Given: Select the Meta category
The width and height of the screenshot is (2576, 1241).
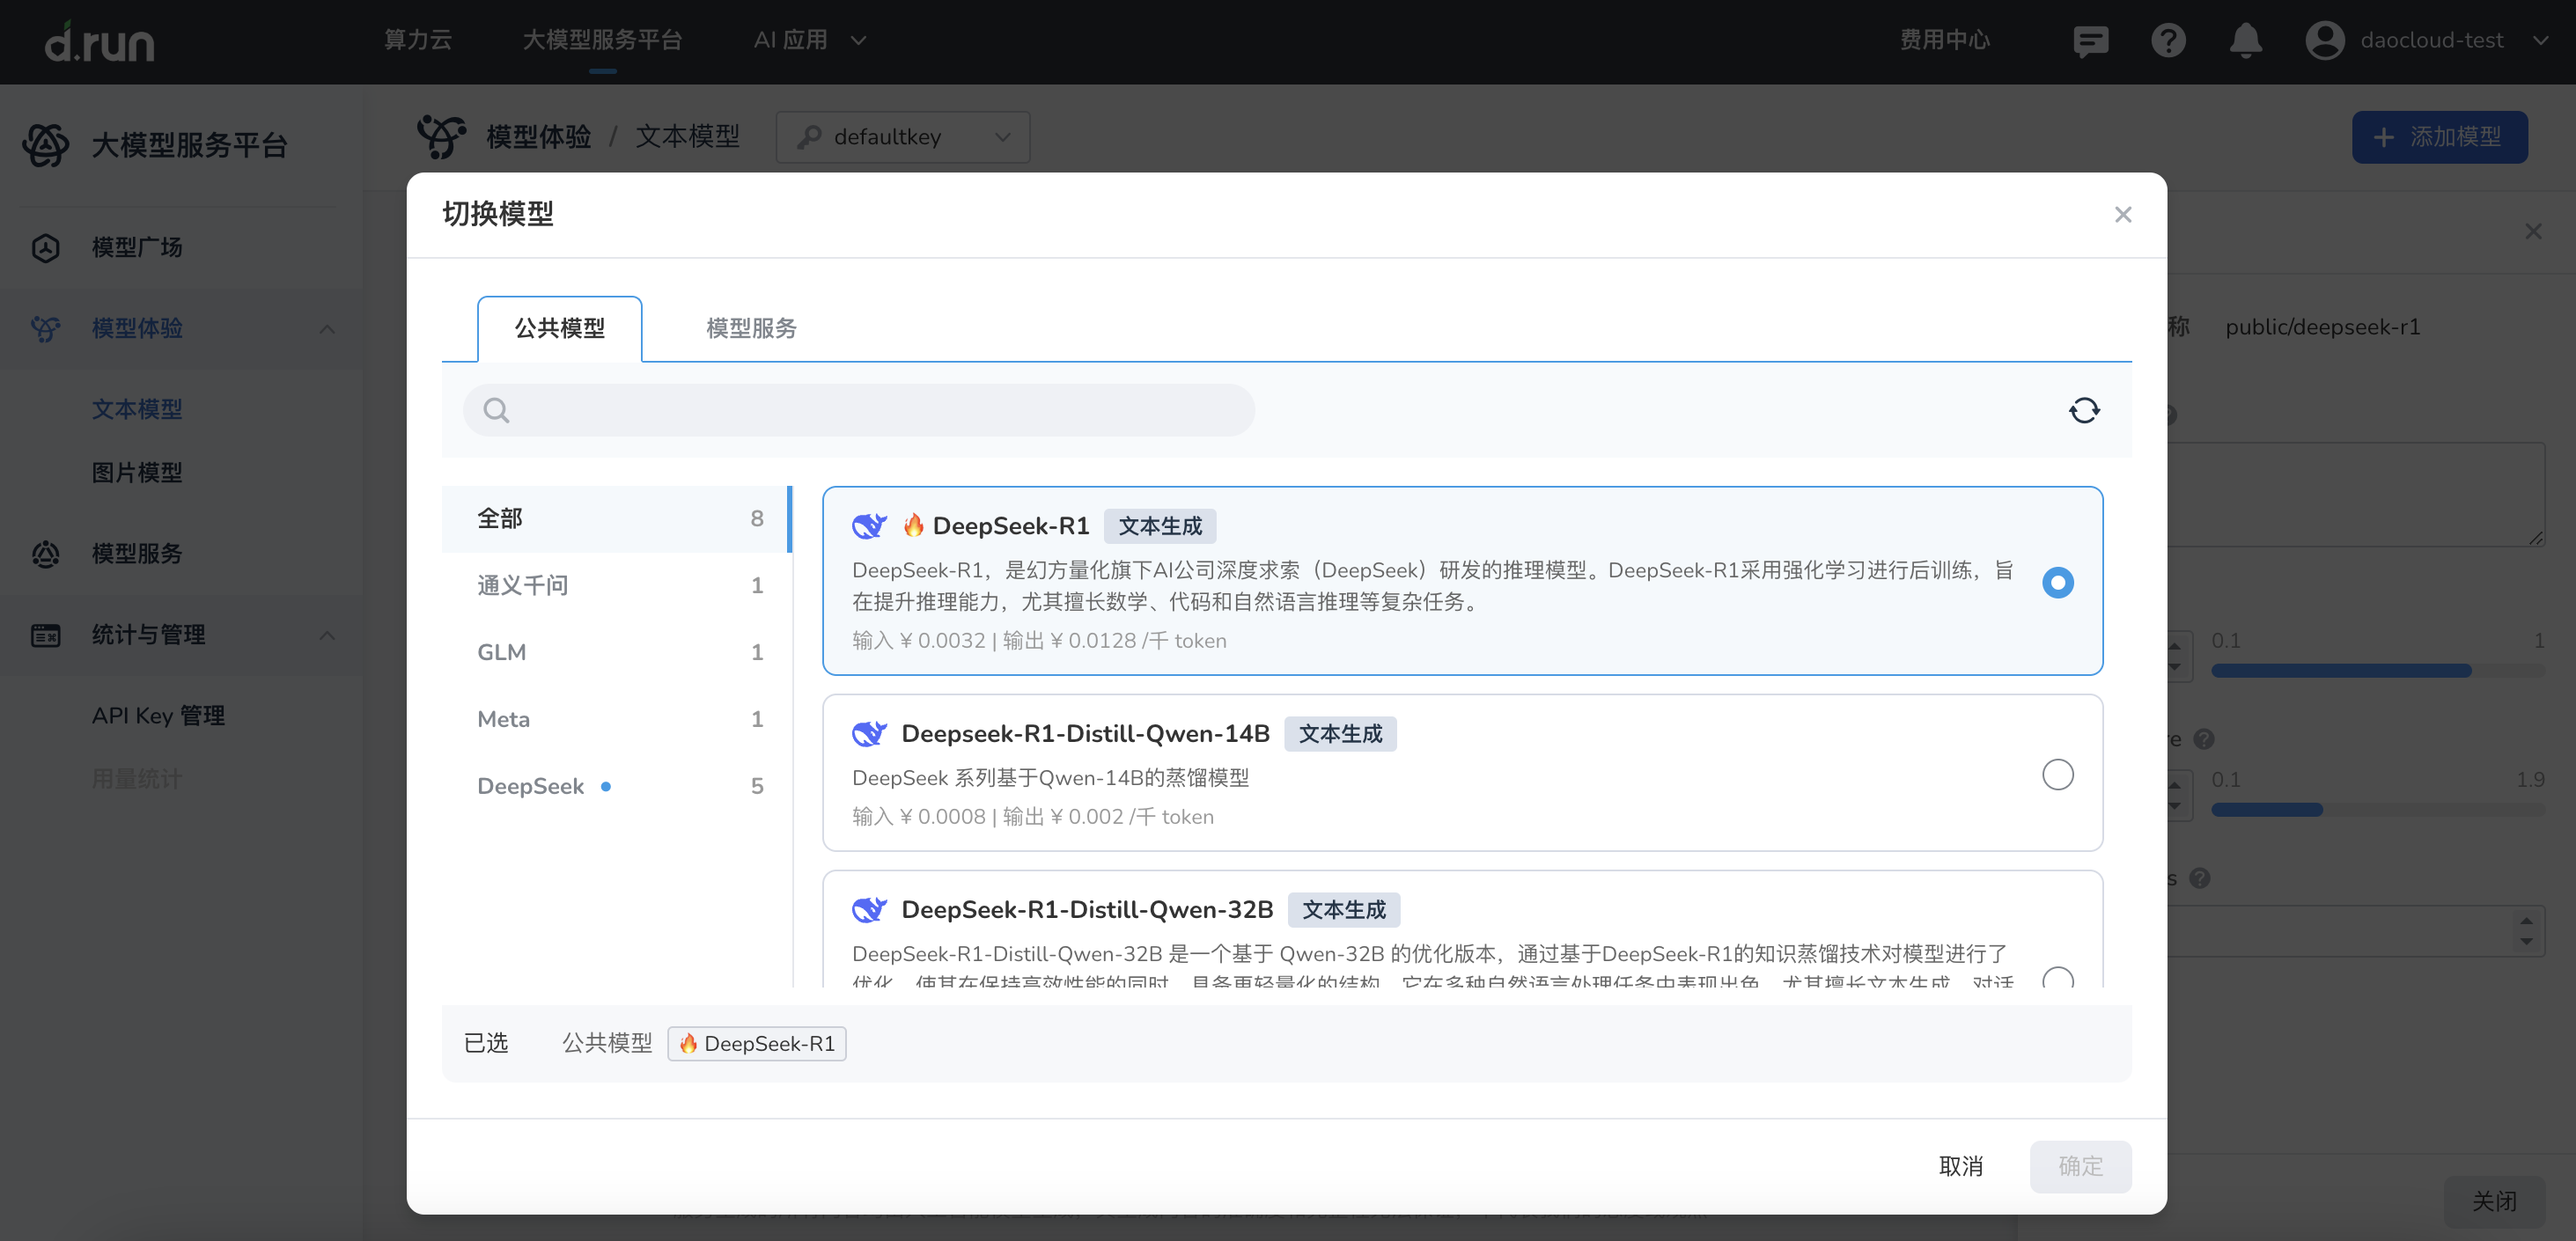Looking at the screenshot, I should pos(616,719).
